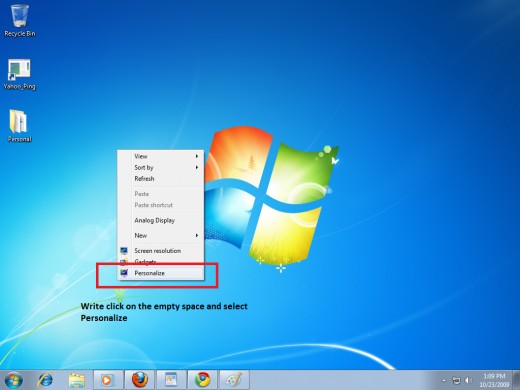Select the Recycle Bin desktop icon
Viewport: 520px width, 390px height.
[x=20, y=21]
